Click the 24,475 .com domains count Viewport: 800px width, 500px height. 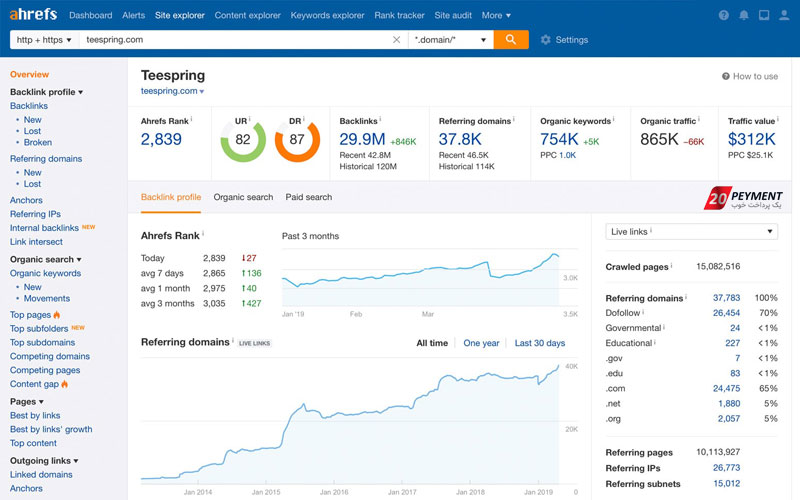point(727,388)
